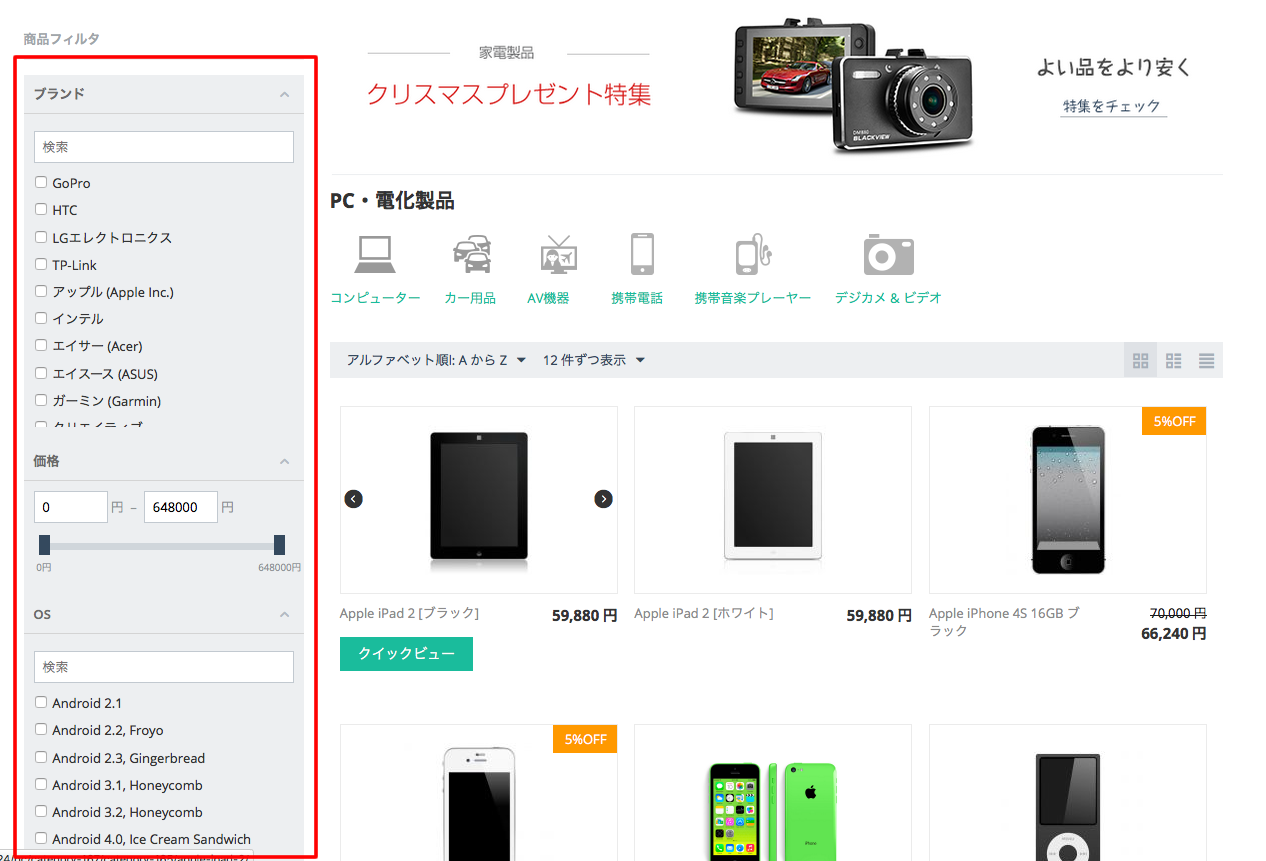Viewport: 1266px width, 861px height.
Task: Focus the brand 検索 search field
Action: pos(164,147)
